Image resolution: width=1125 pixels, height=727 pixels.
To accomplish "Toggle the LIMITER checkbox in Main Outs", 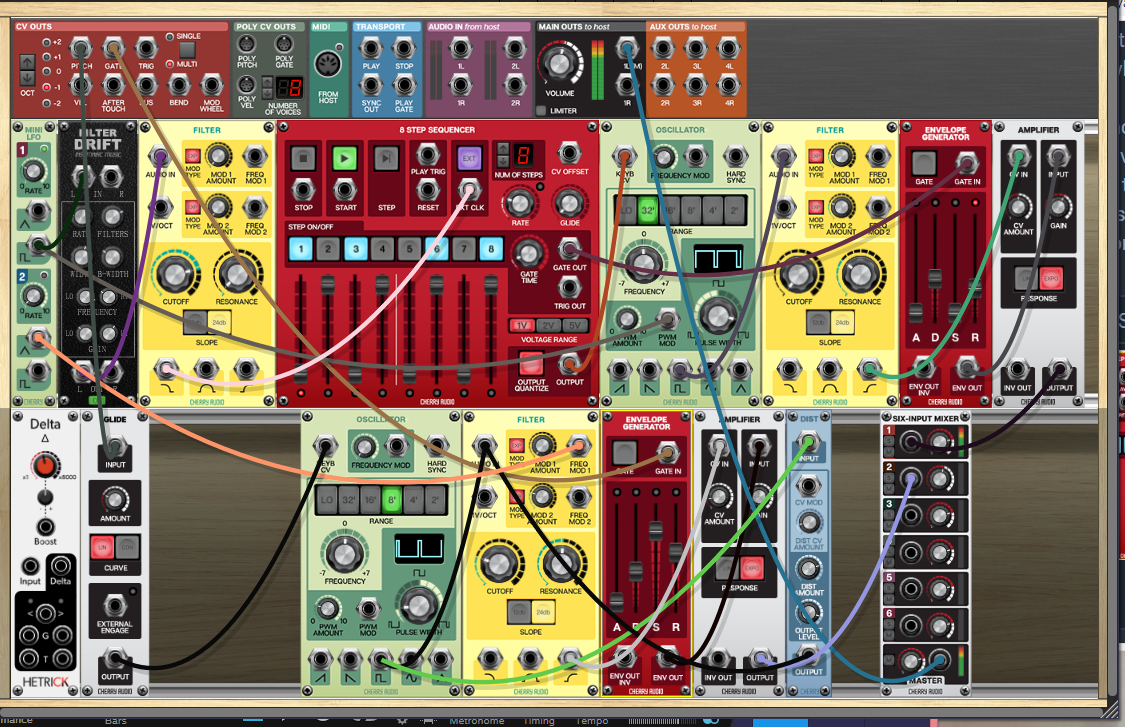I will tap(541, 111).
